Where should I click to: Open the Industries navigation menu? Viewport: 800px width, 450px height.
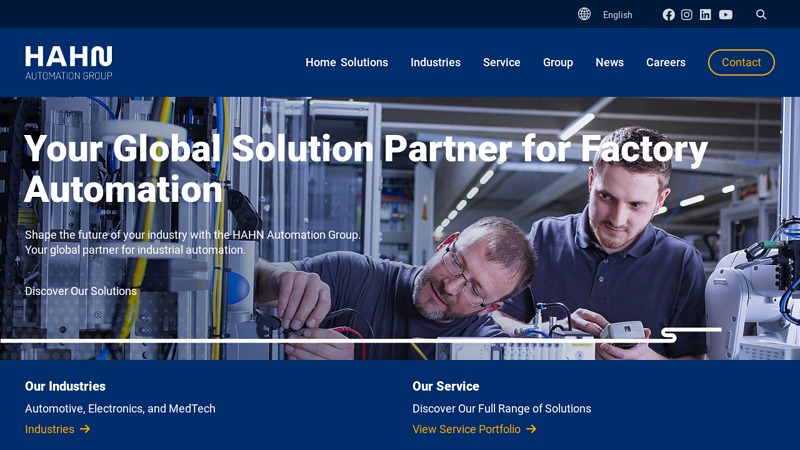click(x=435, y=62)
